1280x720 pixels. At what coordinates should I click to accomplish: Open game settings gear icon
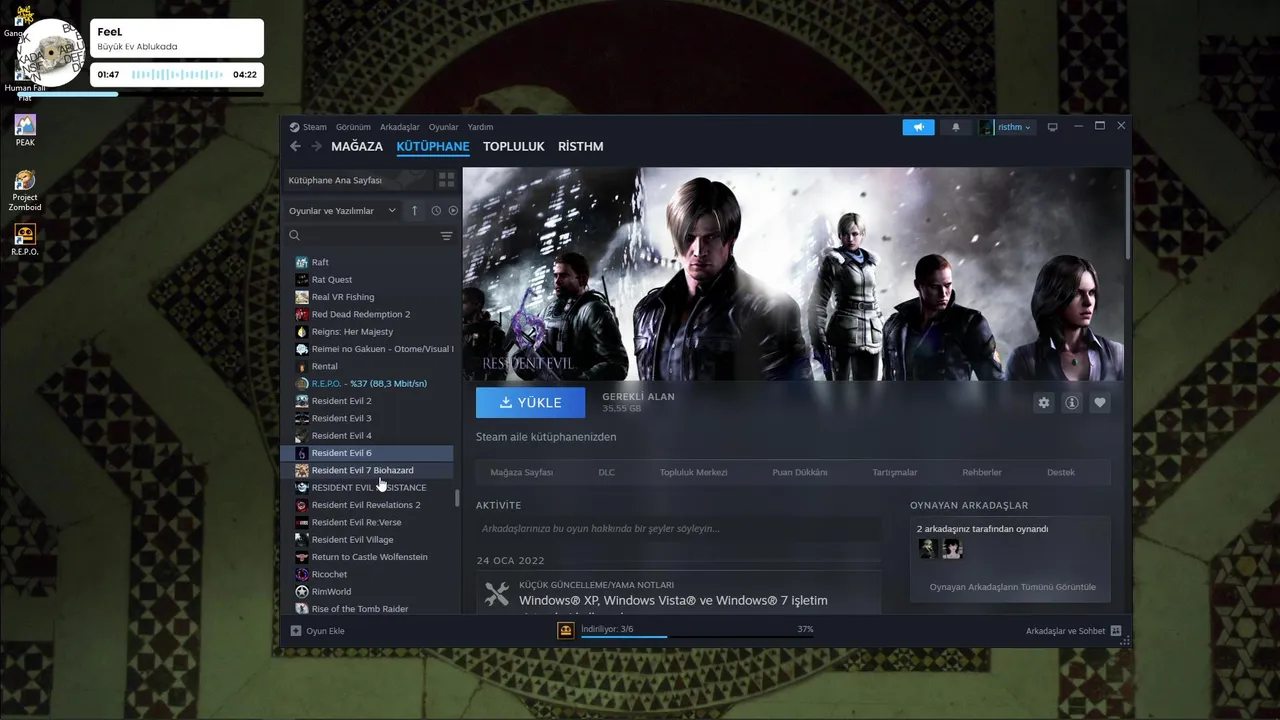pos(1044,402)
